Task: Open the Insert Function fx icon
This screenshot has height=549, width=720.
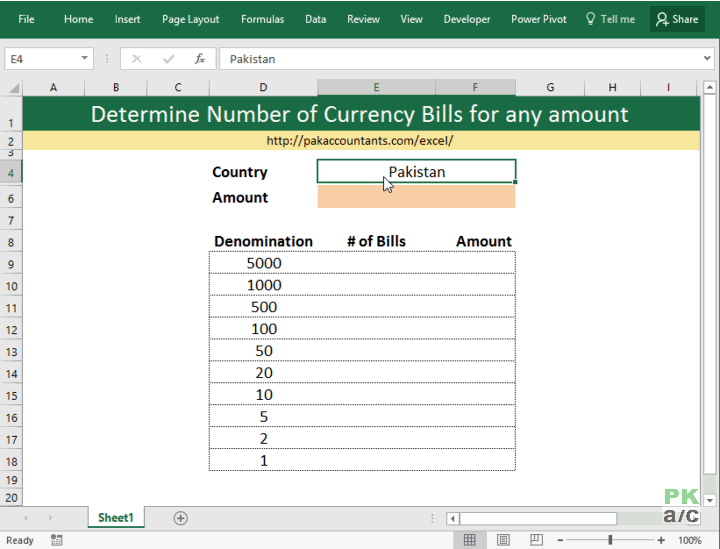Action: (199, 59)
